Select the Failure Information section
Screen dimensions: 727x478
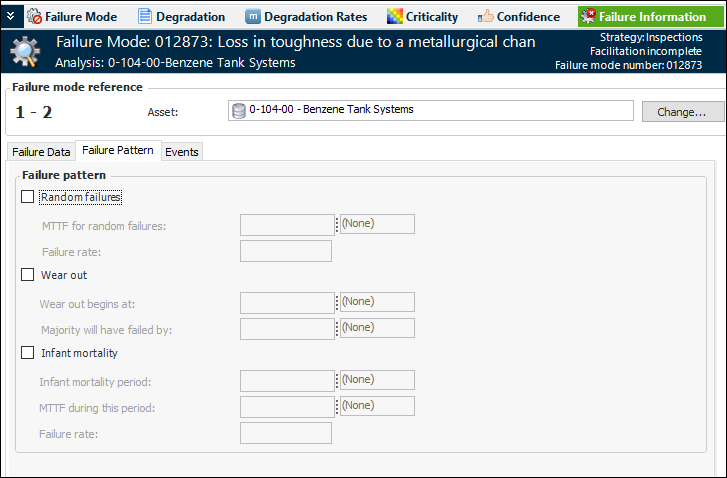pyautogui.click(x=651, y=17)
